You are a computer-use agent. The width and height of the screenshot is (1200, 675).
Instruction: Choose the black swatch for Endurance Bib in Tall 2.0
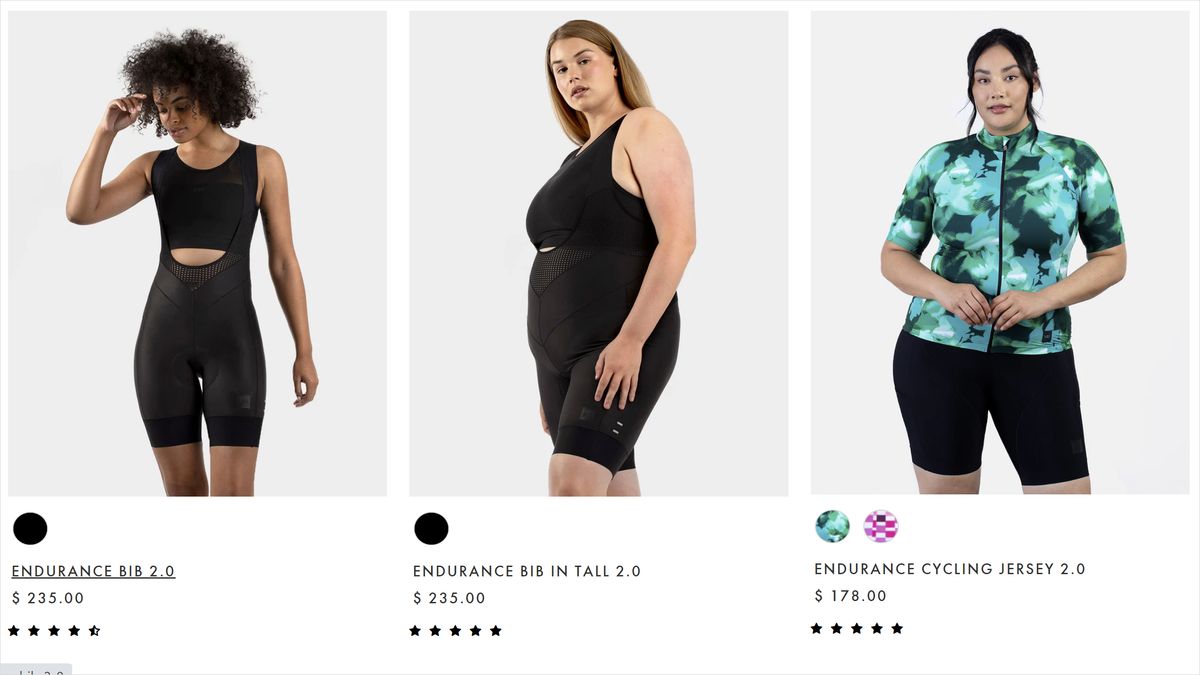coord(431,528)
